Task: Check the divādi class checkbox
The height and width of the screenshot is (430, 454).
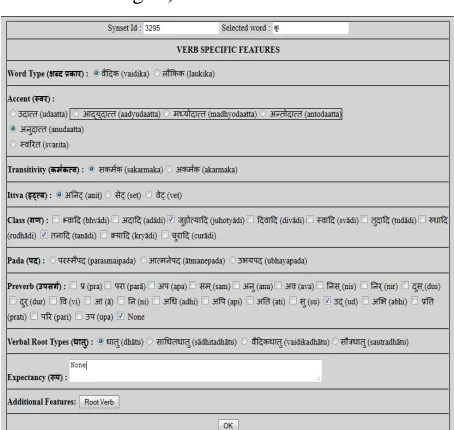Action: click(x=250, y=219)
